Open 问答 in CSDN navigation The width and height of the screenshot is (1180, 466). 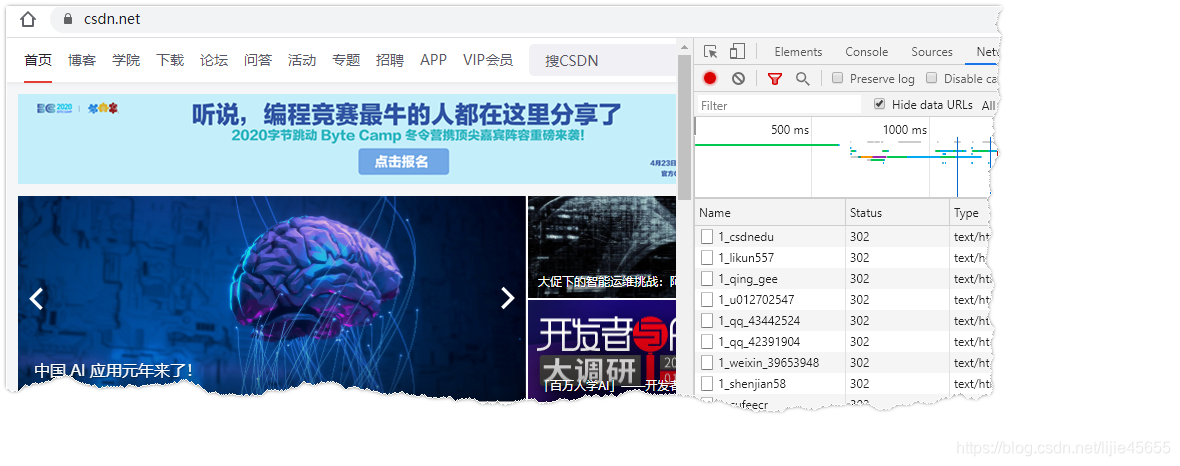(x=258, y=60)
